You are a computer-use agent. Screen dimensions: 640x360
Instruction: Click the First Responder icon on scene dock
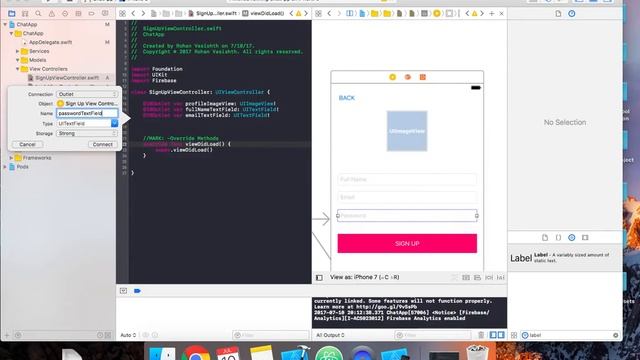(x=407, y=77)
